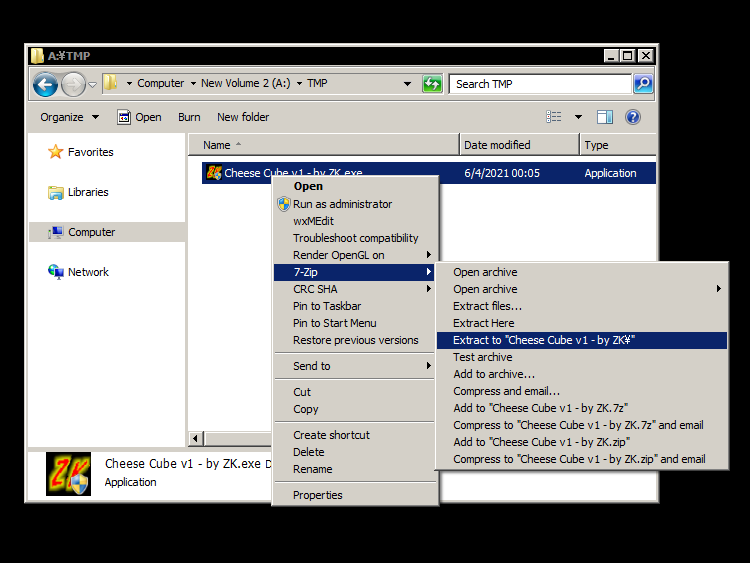Click the ZK icon of Cheese Cube file
The height and width of the screenshot is (563, 750).
(x=214, y=173)
